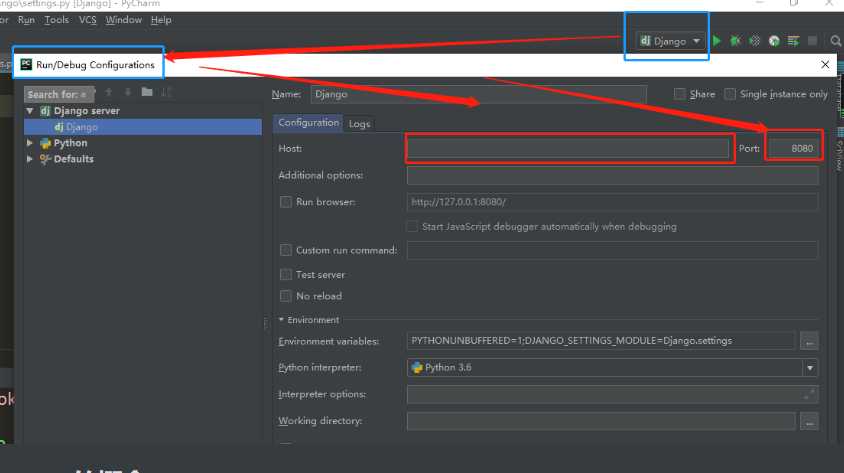Click the Custom run command field
This screenshot has height=473, width=844.
pos(613,250)
